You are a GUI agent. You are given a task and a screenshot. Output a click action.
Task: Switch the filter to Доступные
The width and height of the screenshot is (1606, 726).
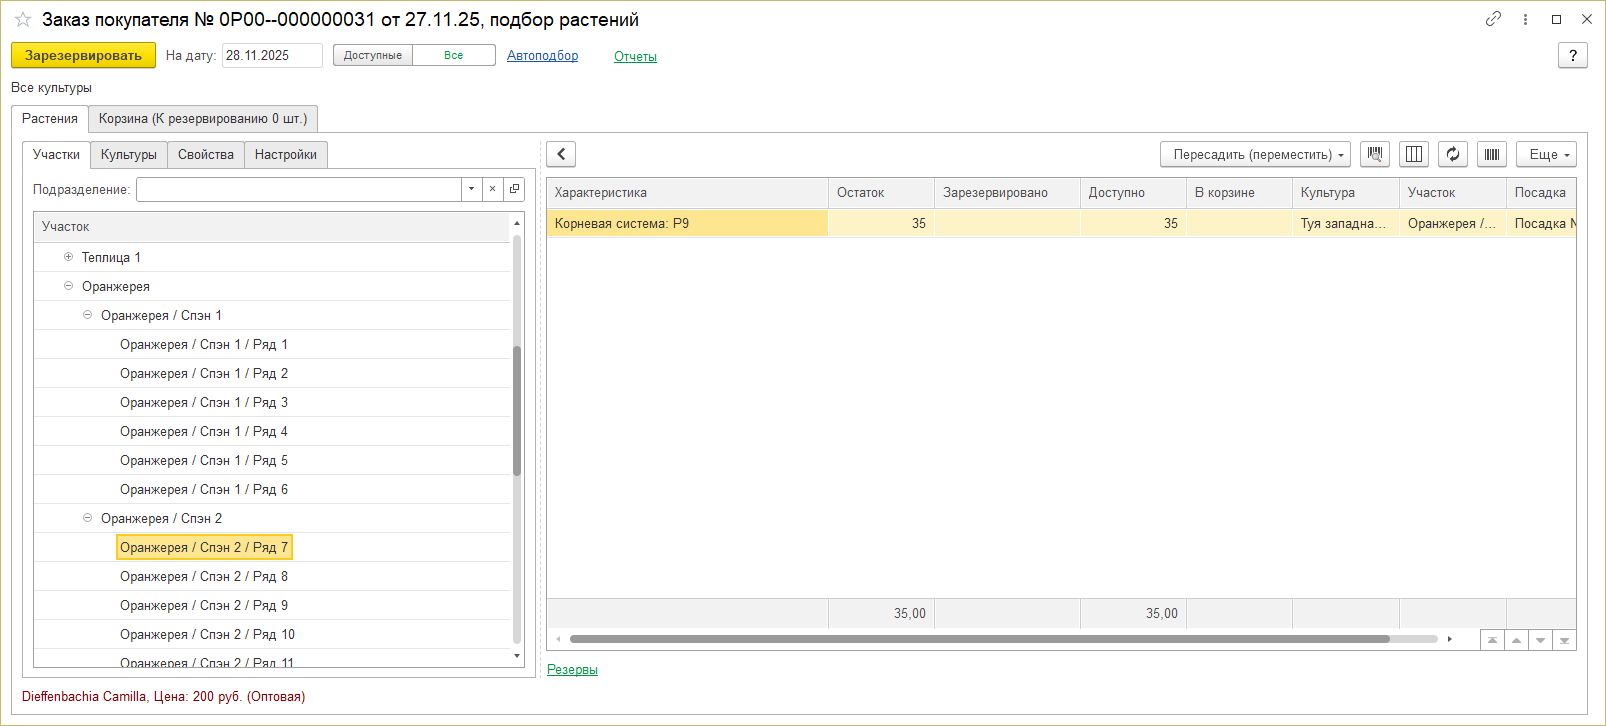click(x=373, y=56)
